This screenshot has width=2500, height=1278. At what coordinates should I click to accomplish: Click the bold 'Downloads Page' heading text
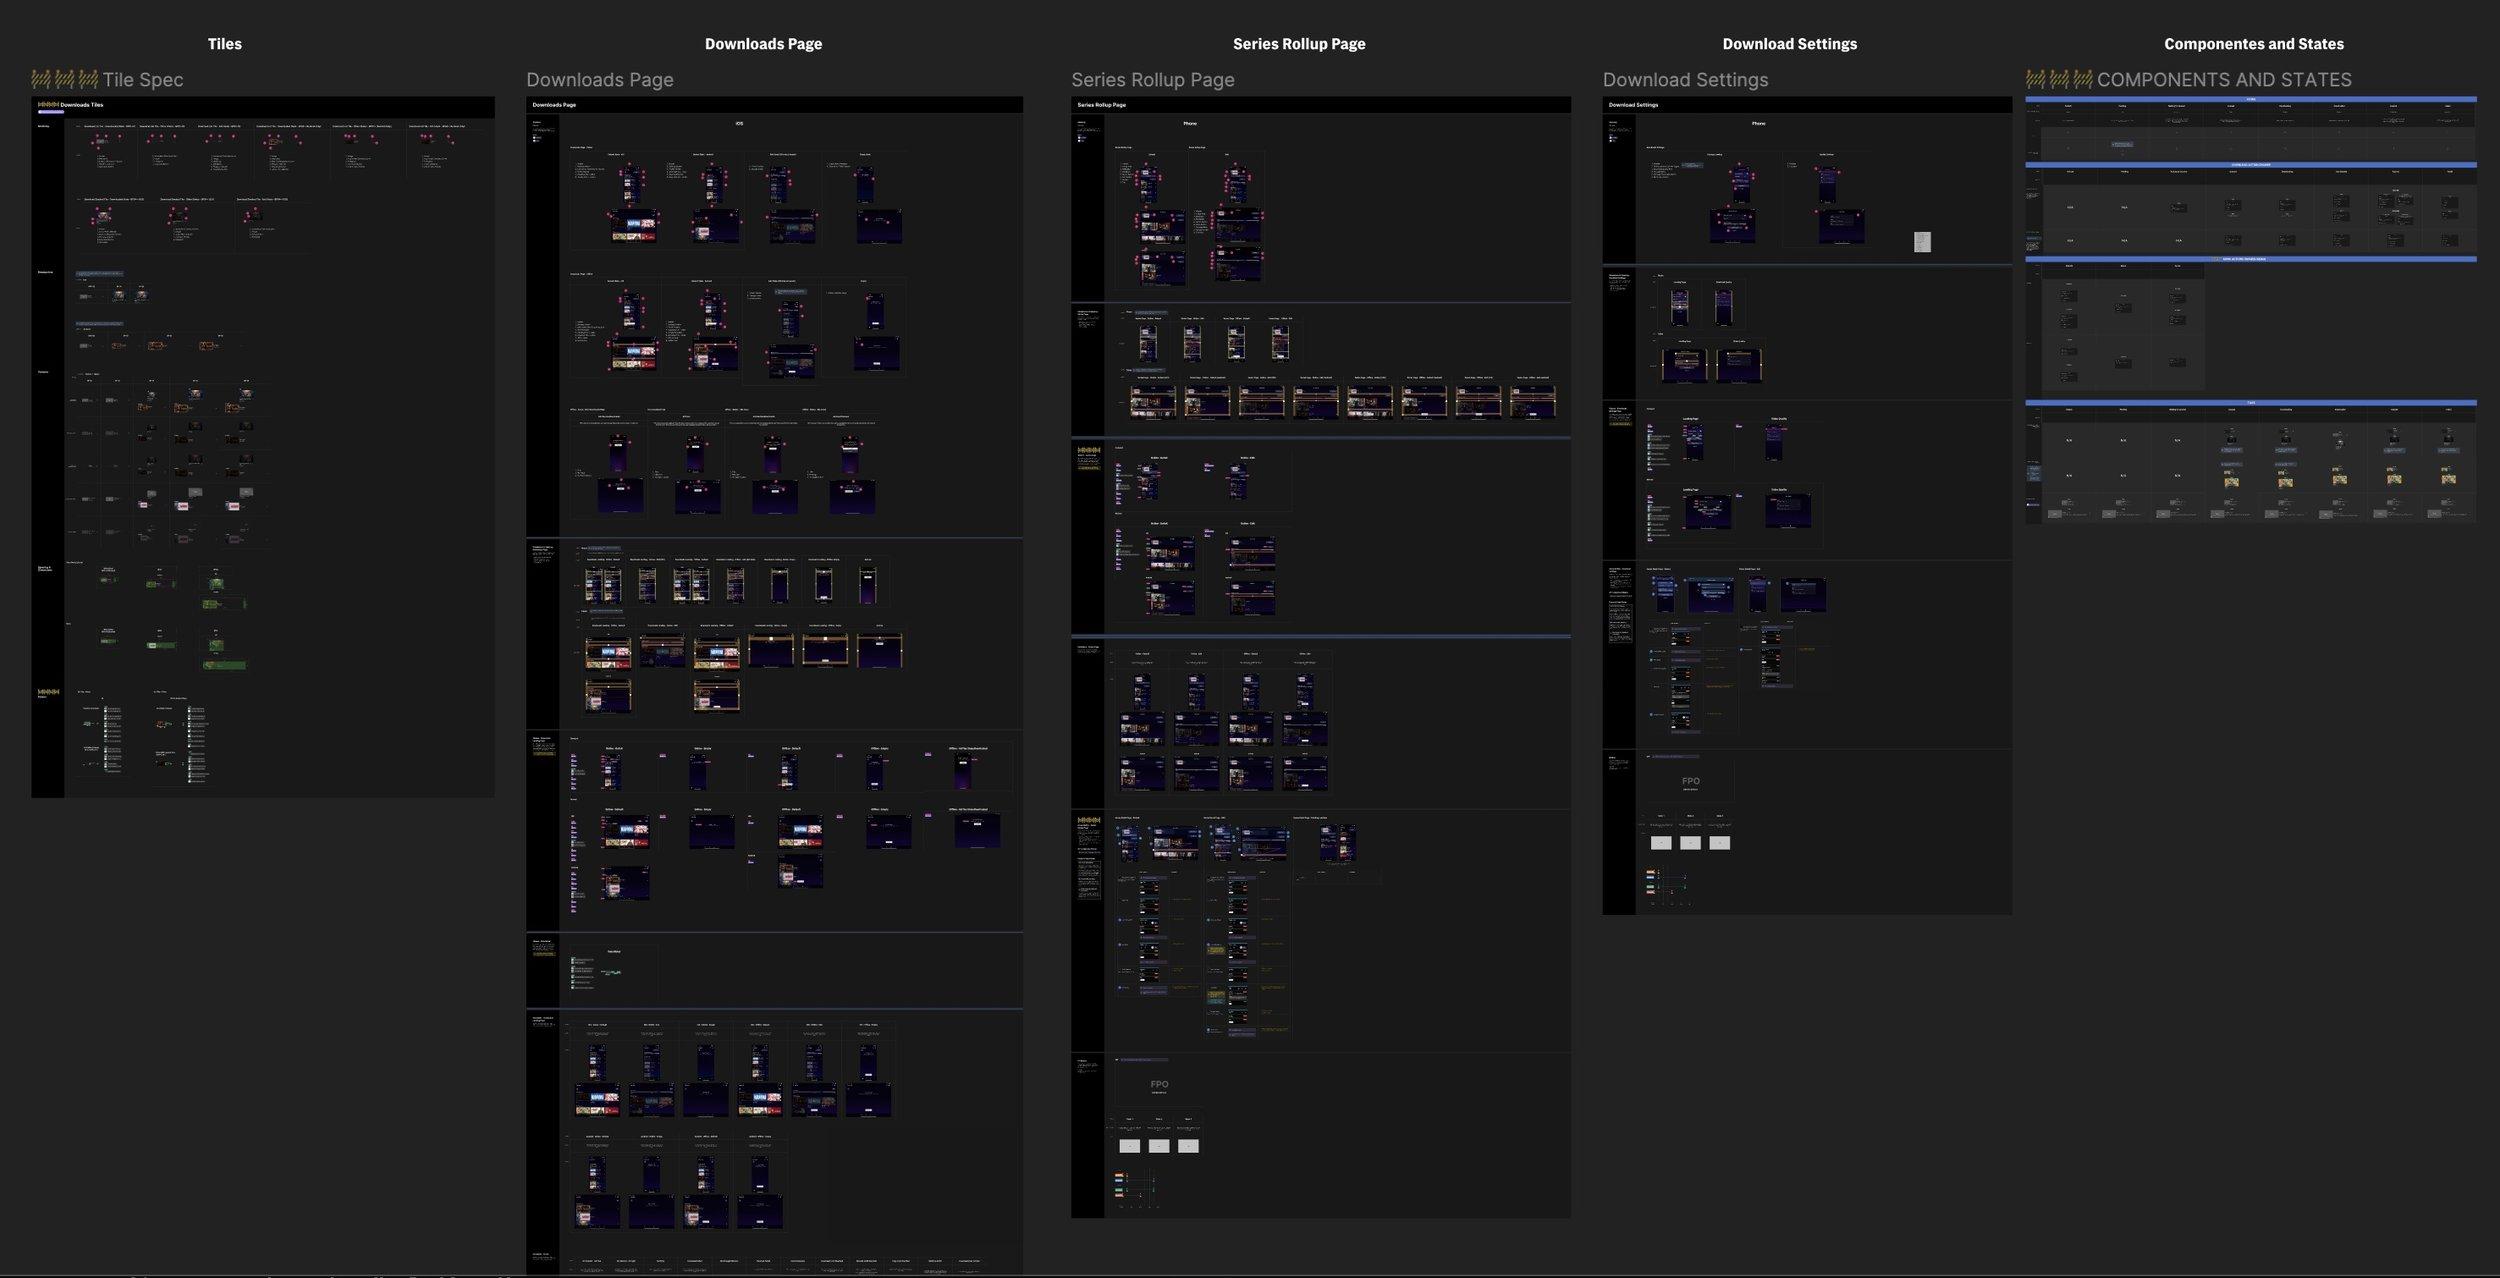tap(763, 44)
